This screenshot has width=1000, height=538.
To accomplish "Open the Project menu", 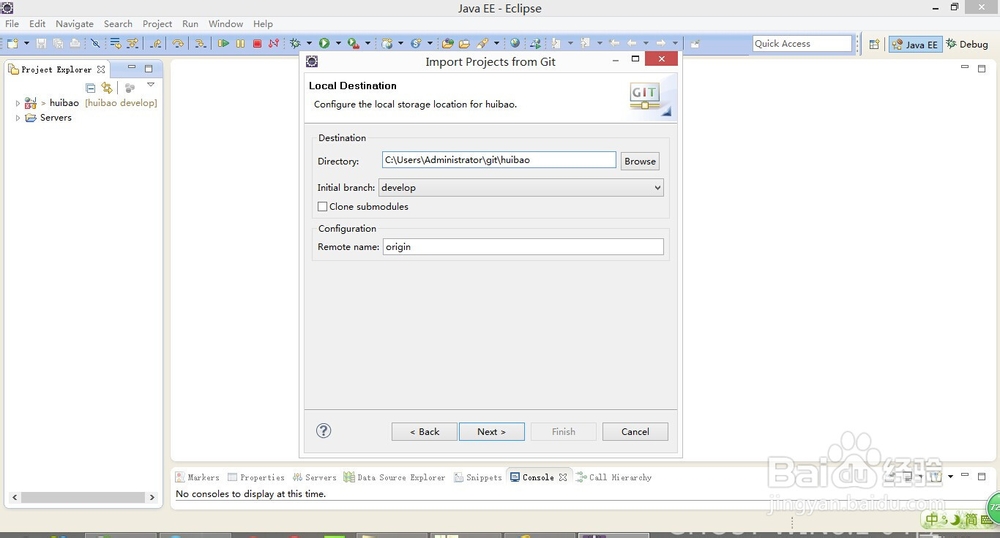I will 157,24.
